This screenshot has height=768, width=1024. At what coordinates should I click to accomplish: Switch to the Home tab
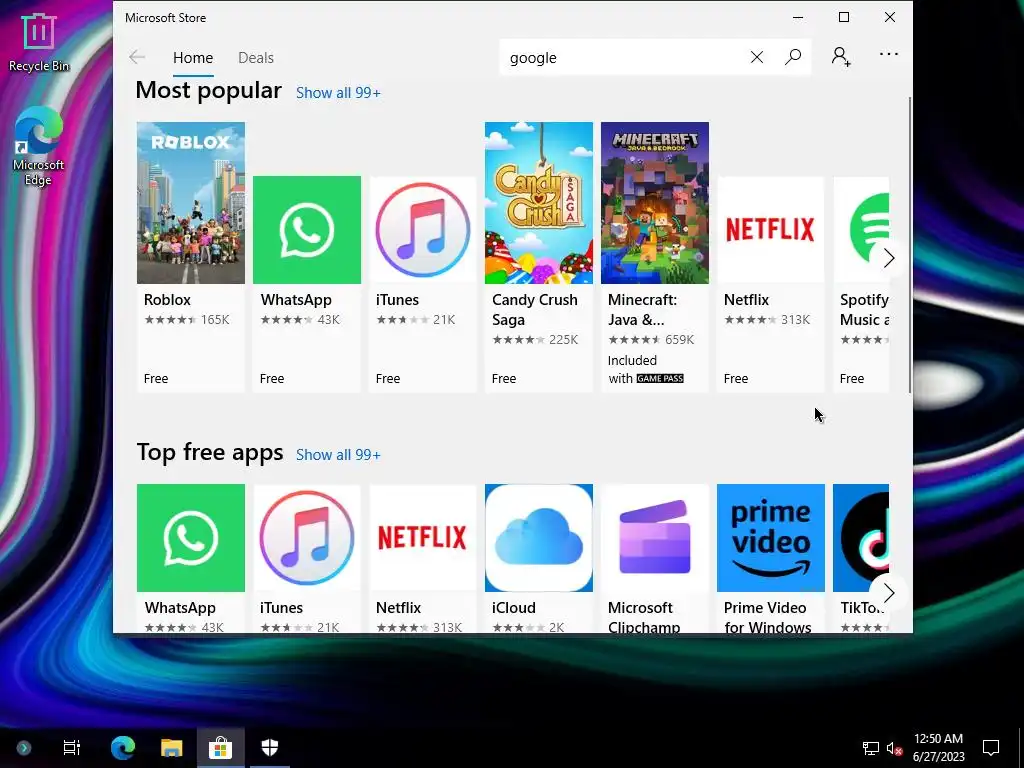click(x=193, y=57)
